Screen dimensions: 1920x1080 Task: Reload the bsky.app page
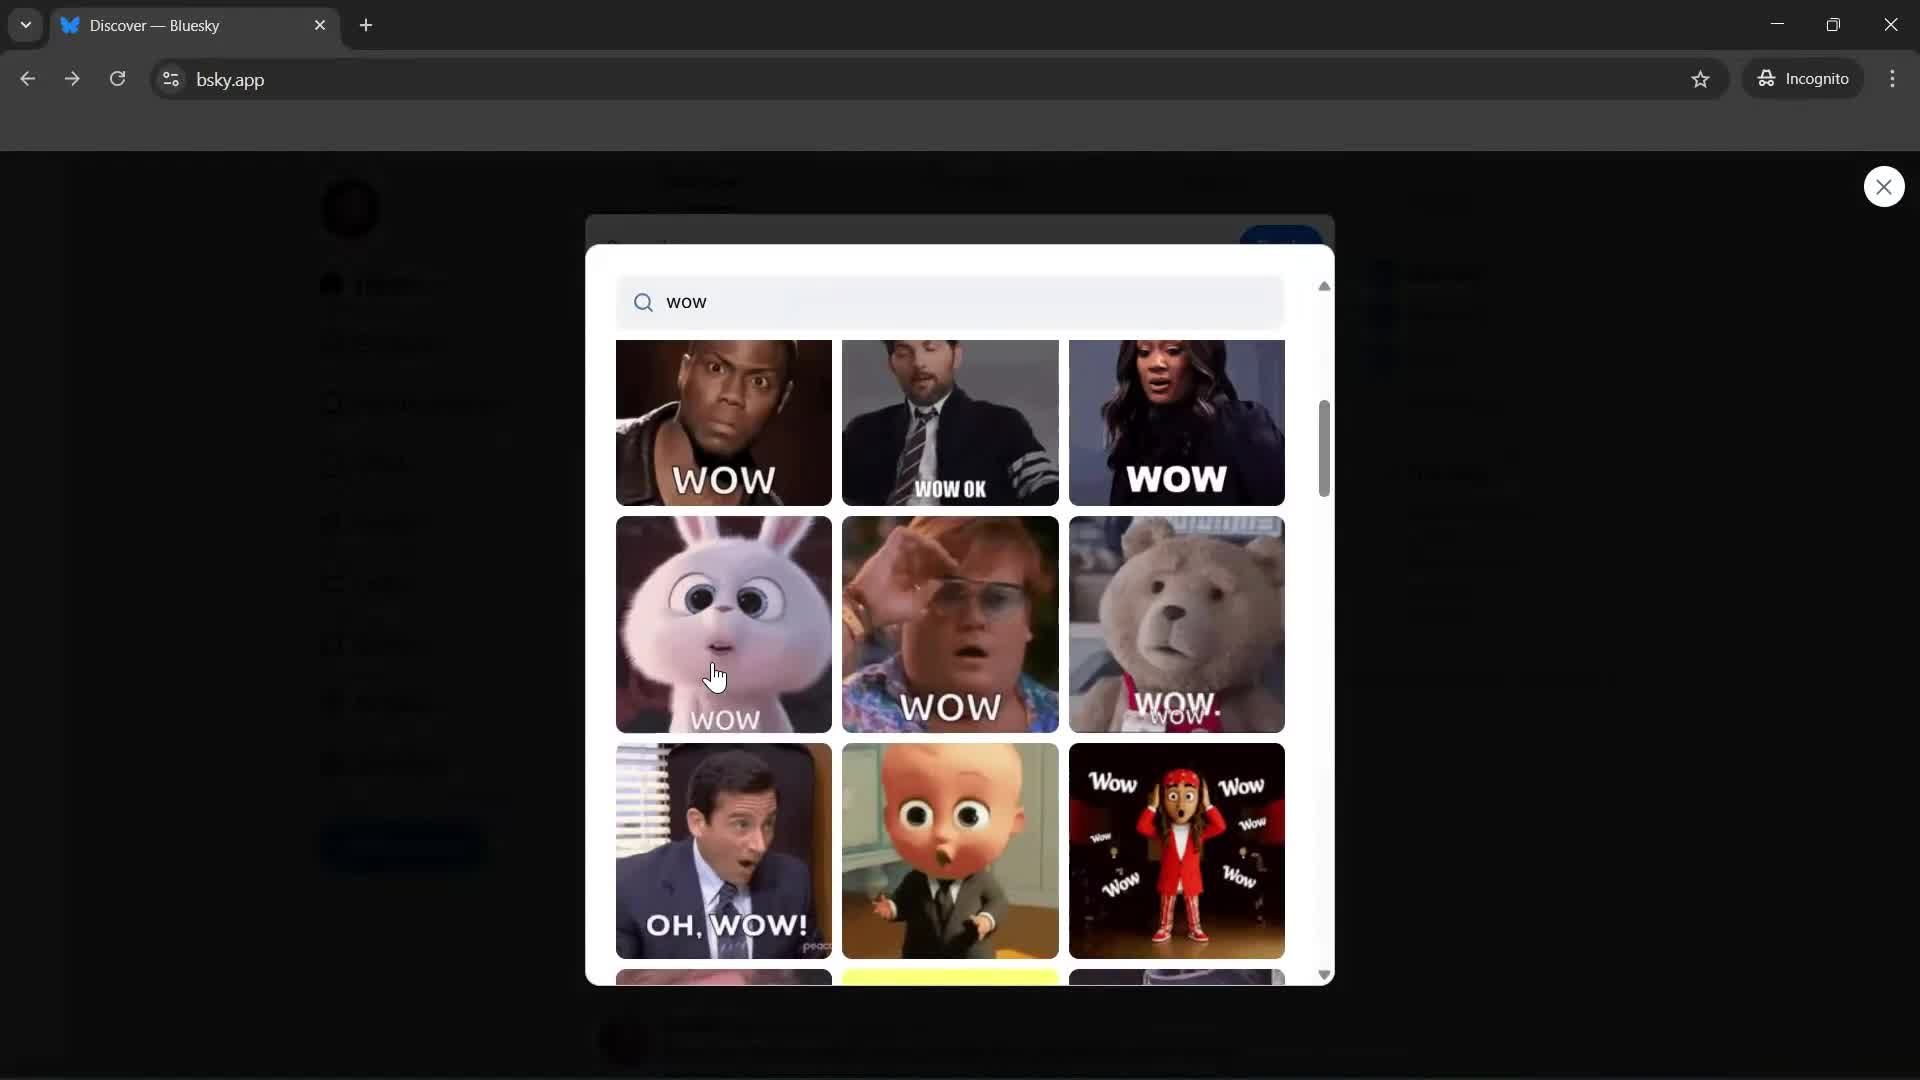(x=117, y=79)
